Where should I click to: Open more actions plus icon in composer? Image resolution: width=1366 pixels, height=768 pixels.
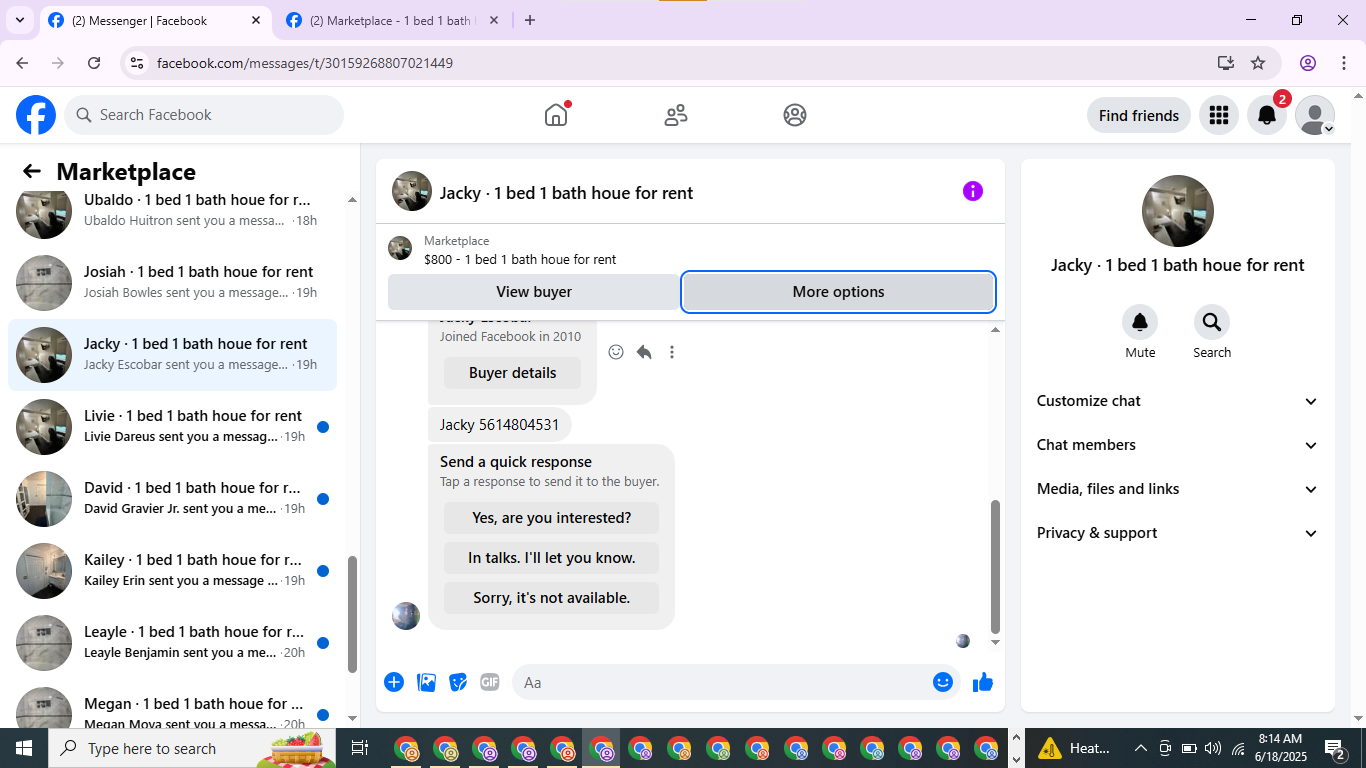coord(394,682)
